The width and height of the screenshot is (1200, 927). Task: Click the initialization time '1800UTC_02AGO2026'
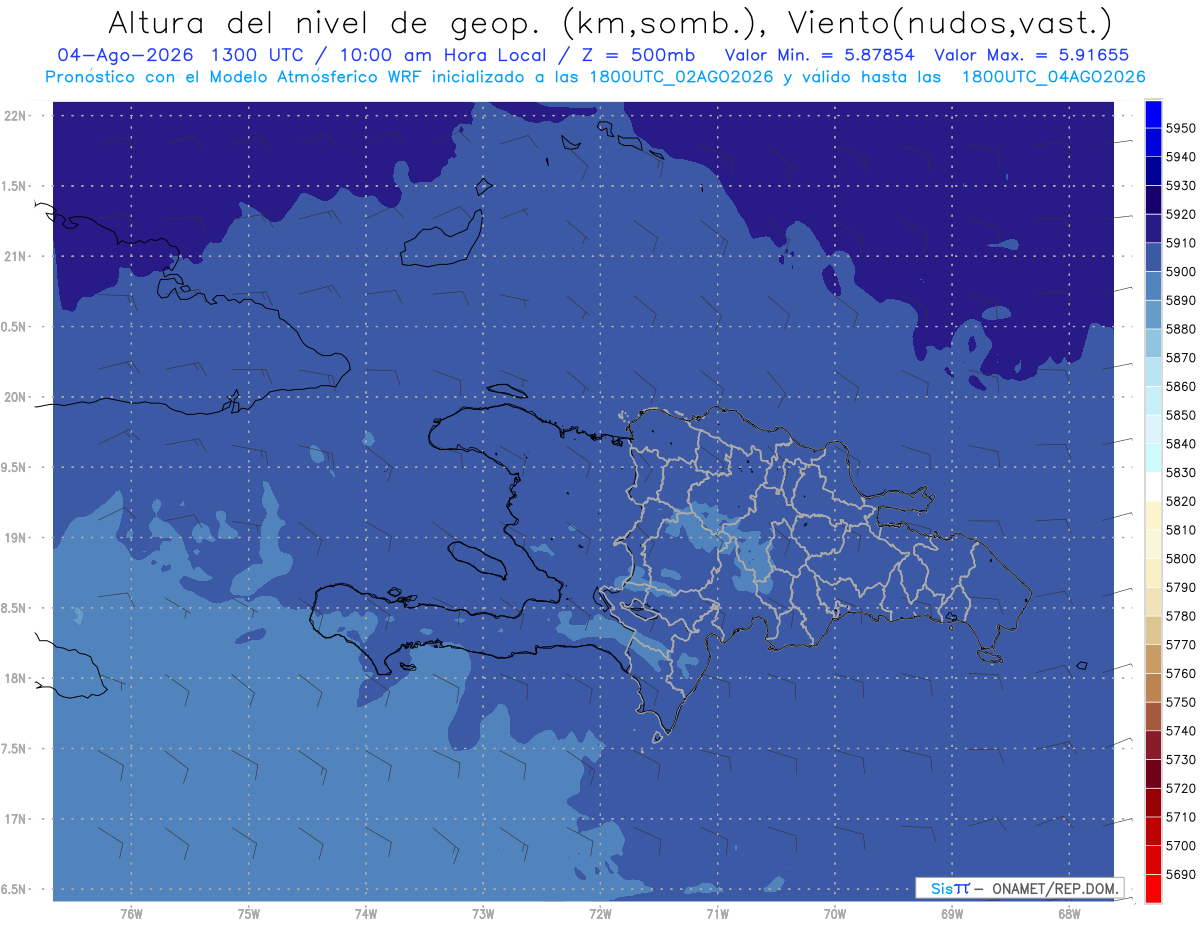pos(679,77)
